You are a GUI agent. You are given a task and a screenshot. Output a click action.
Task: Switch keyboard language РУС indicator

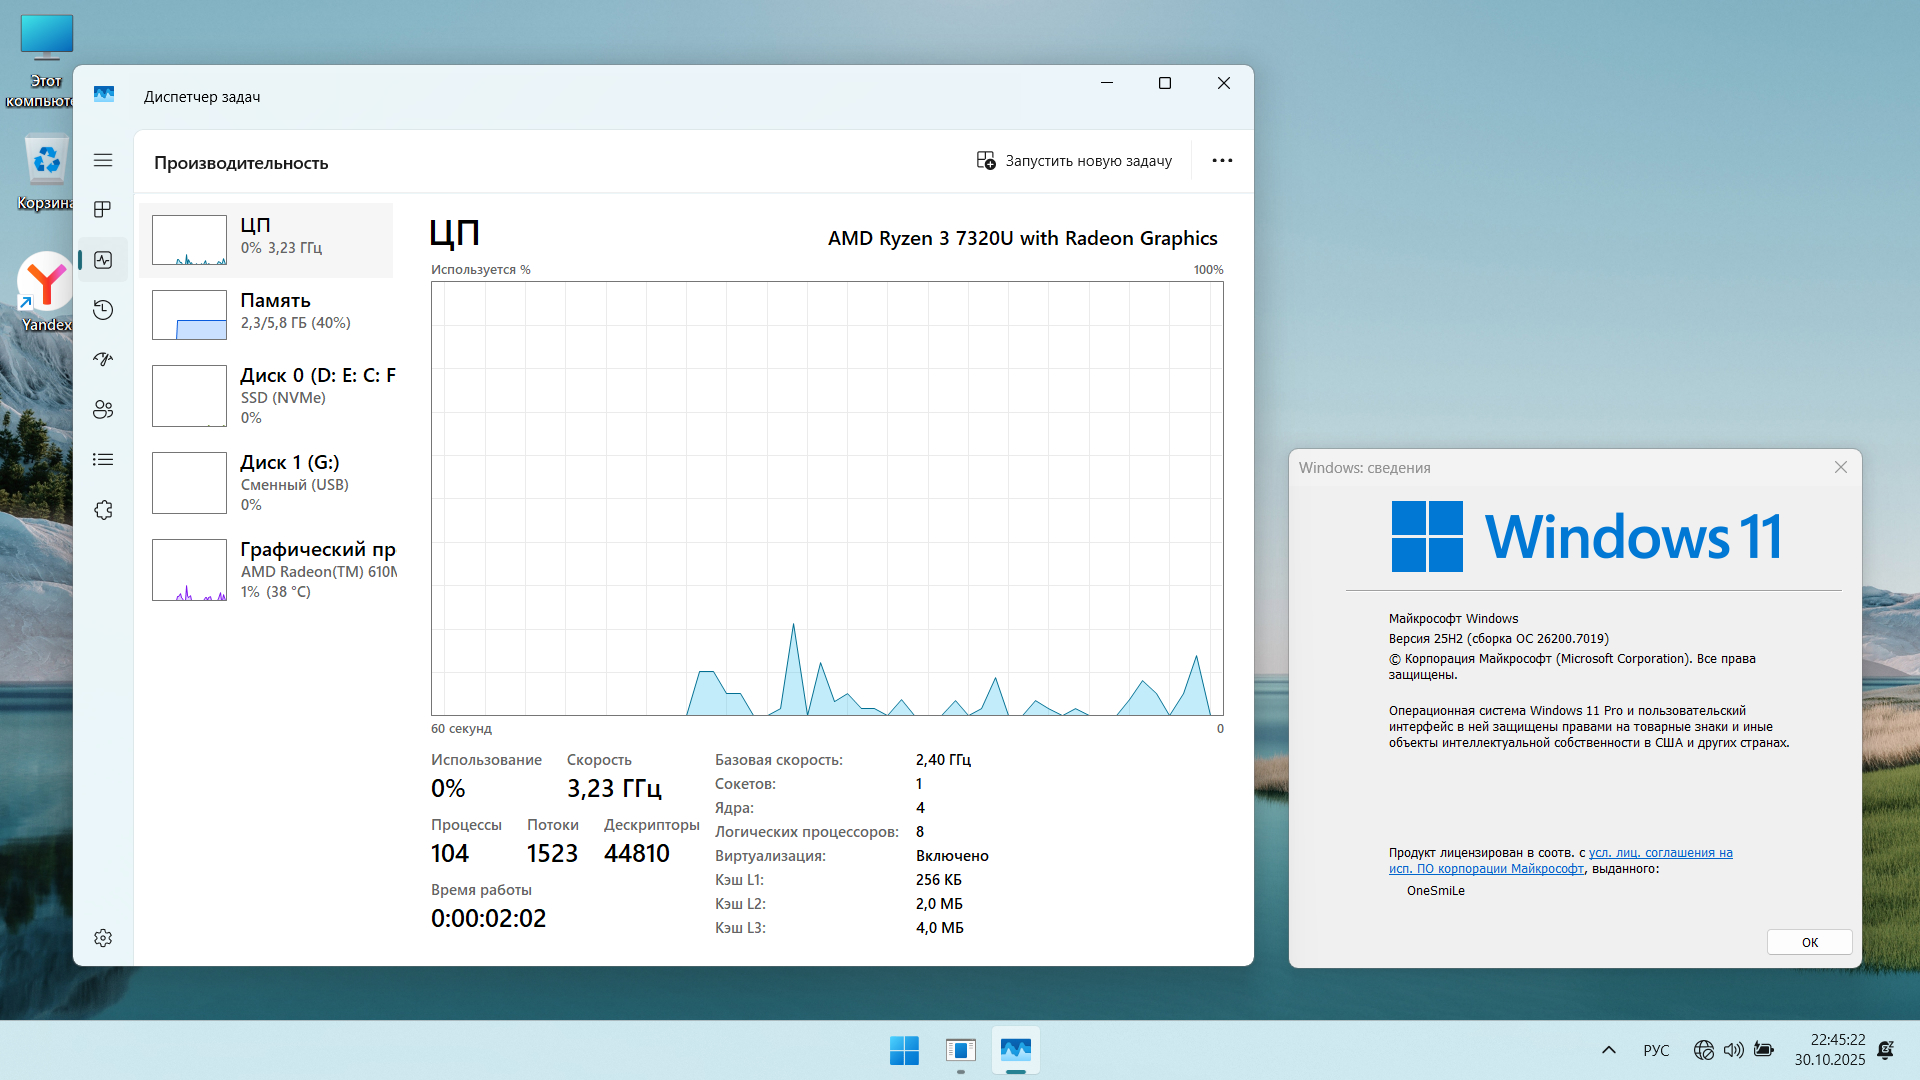pos(1656,1050)
